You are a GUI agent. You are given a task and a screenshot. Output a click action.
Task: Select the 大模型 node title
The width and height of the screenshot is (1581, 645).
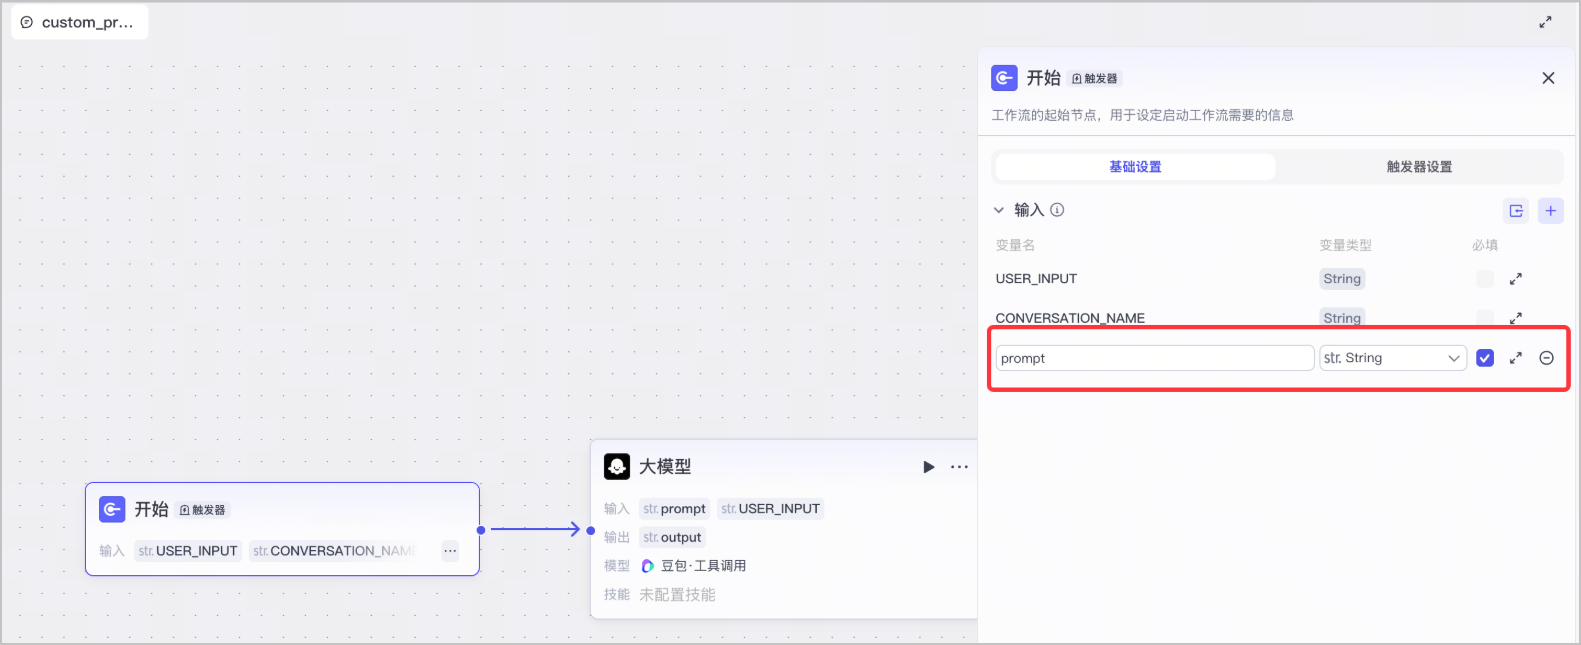(x=665, y=467)
